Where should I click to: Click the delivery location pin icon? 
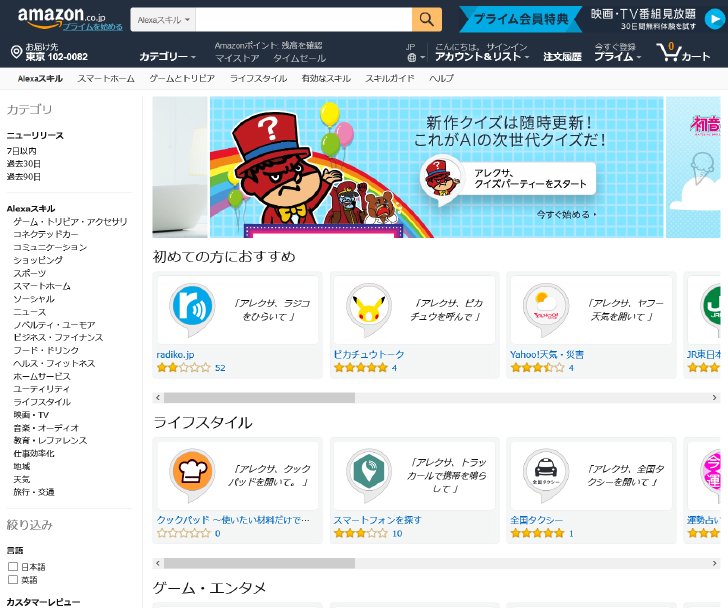[x=16, y=52]
